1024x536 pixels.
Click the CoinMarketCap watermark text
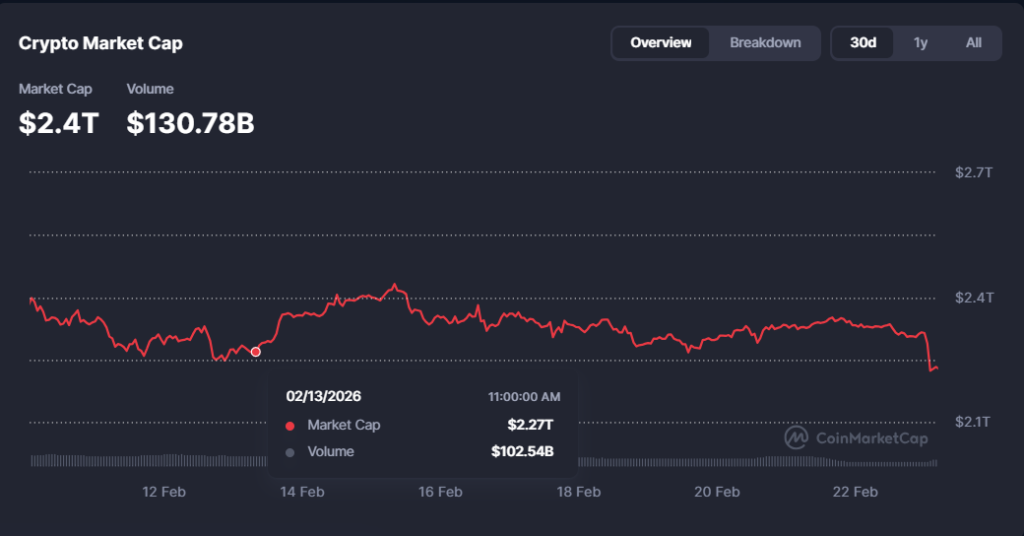point(872,438)
